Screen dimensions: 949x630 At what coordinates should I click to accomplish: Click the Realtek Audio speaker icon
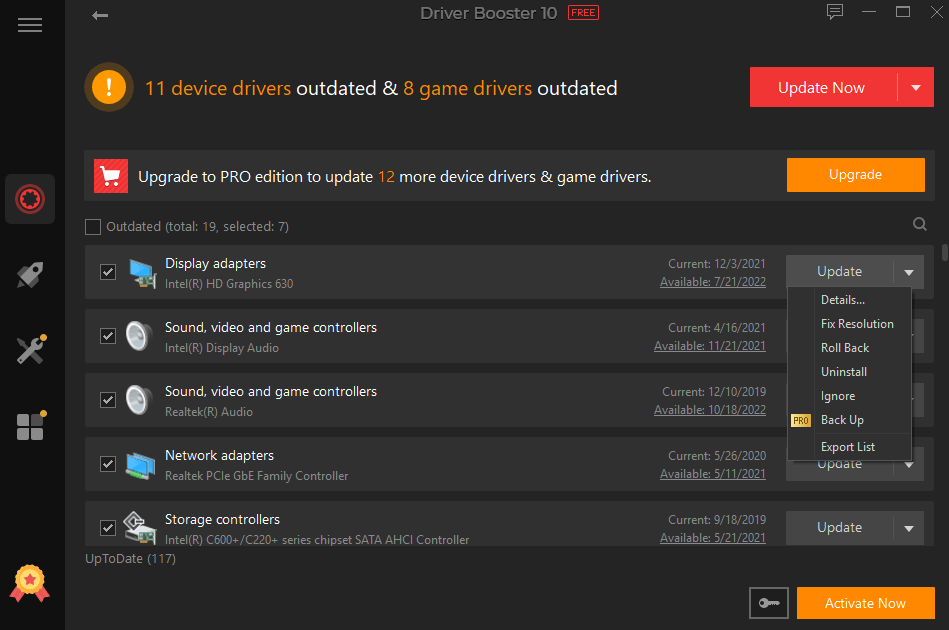coord(139,400)
